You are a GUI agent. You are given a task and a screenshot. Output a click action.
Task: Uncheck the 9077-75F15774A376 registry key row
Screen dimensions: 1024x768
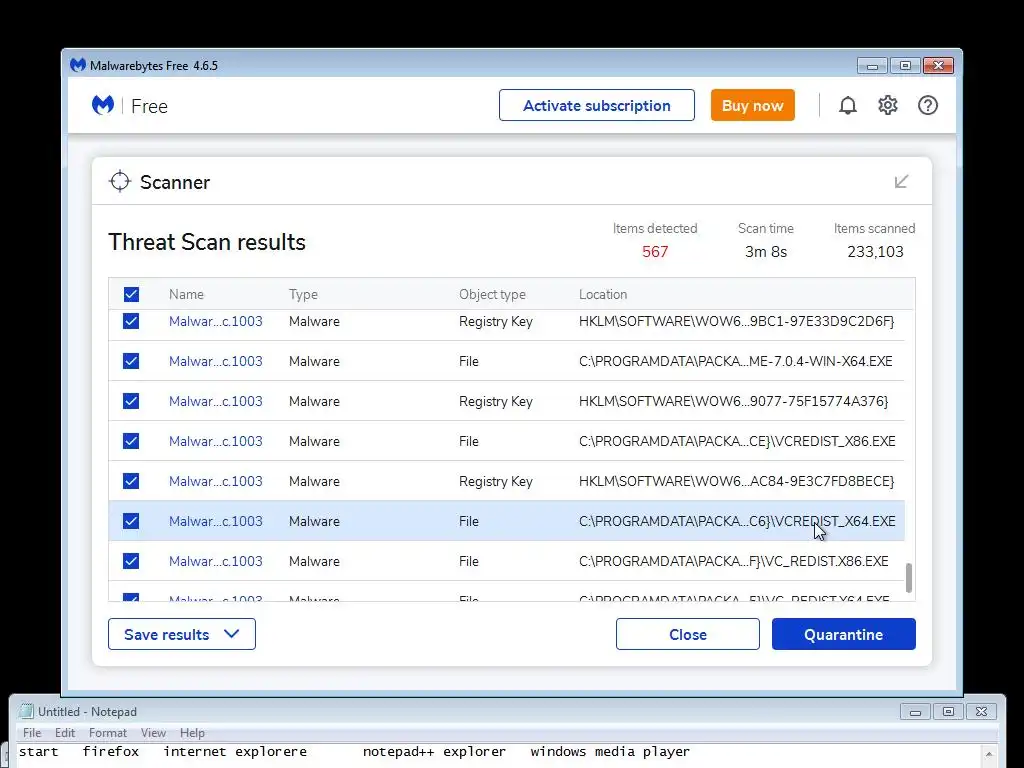[131, 401]
